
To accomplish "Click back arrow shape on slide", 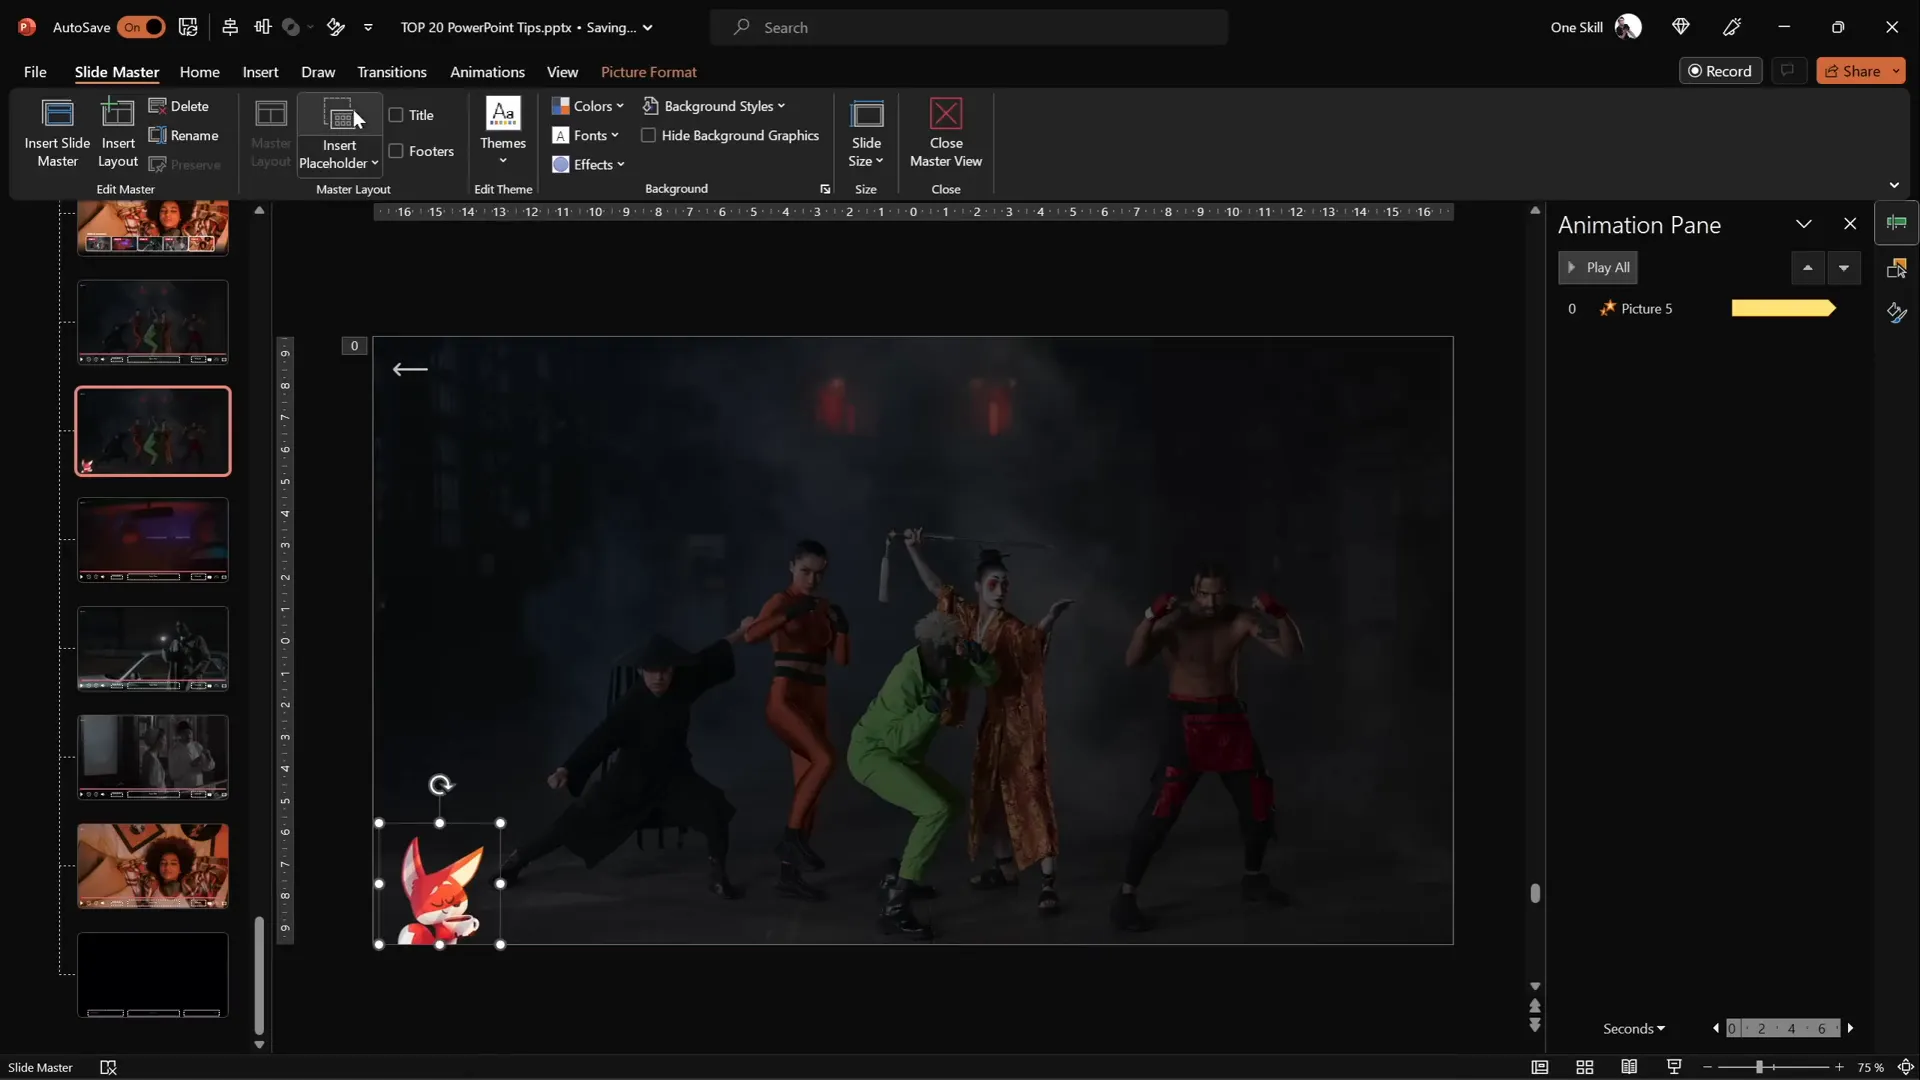I will click(410, 369).
